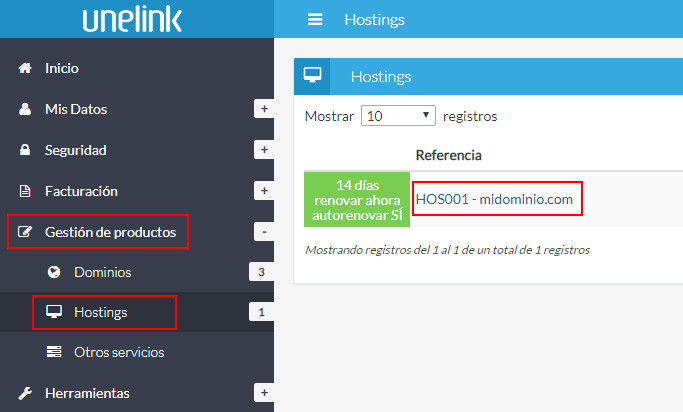Click the document icon beside Facturación
Screen dimensions: 683x412
click(x=26, y=191)
